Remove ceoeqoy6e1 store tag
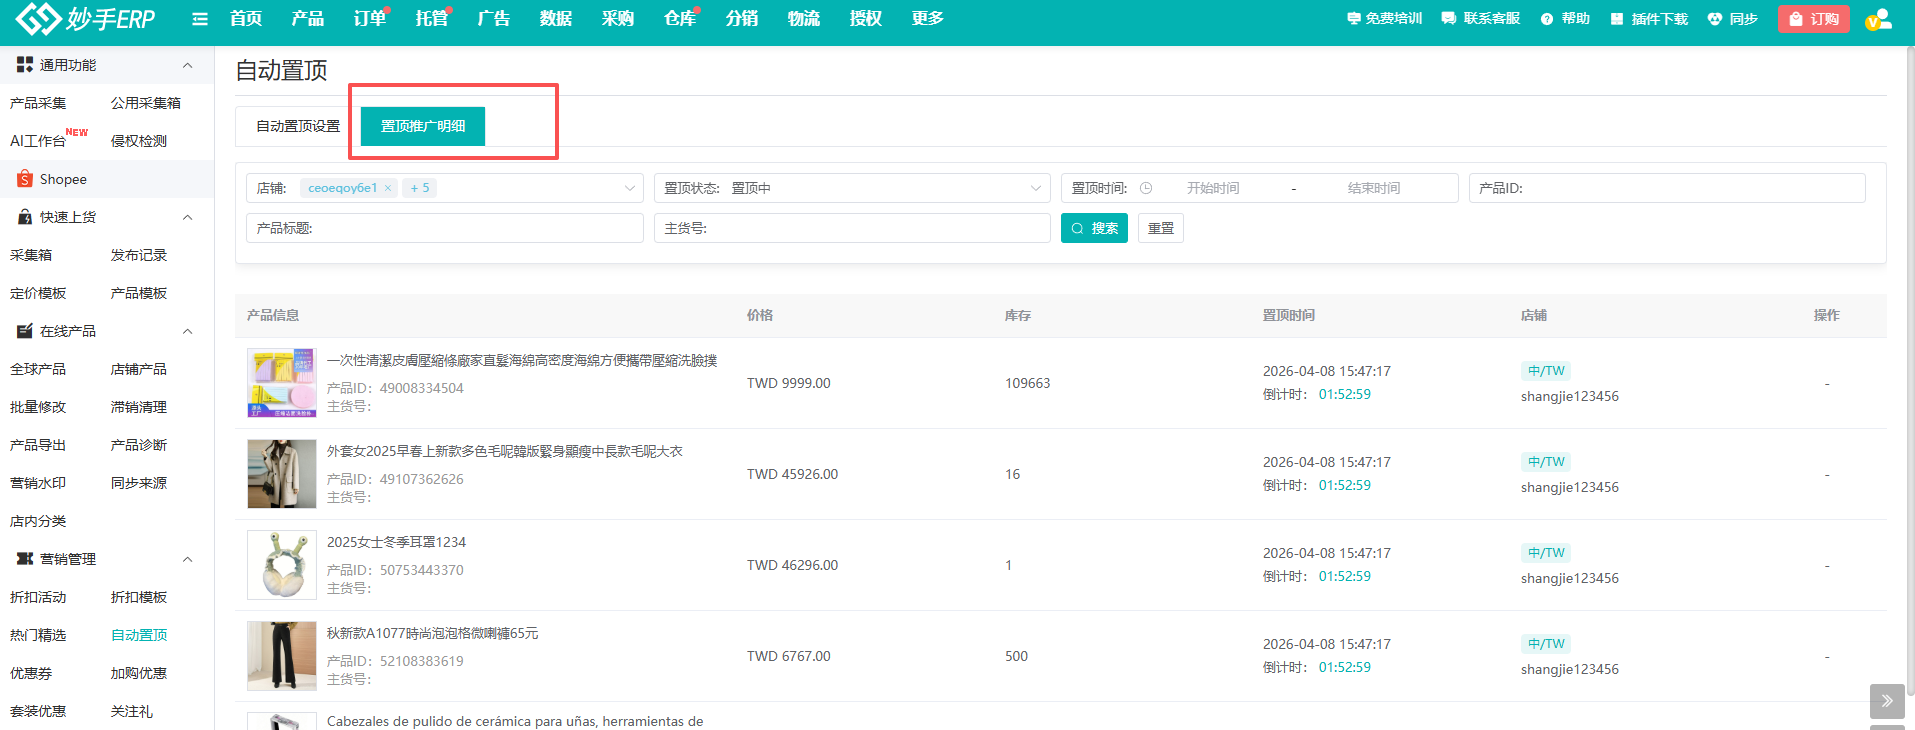The height and width of the screenshot is (730, 1915). pos(388,188)
